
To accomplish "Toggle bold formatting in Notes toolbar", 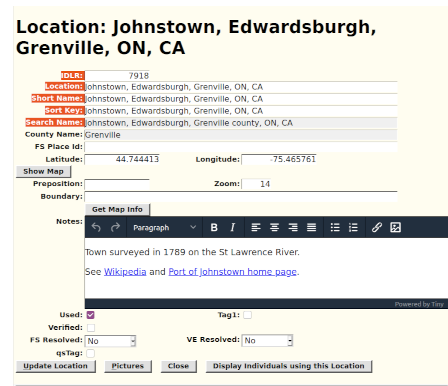I will pyautogui.click(x=214, y=228).
